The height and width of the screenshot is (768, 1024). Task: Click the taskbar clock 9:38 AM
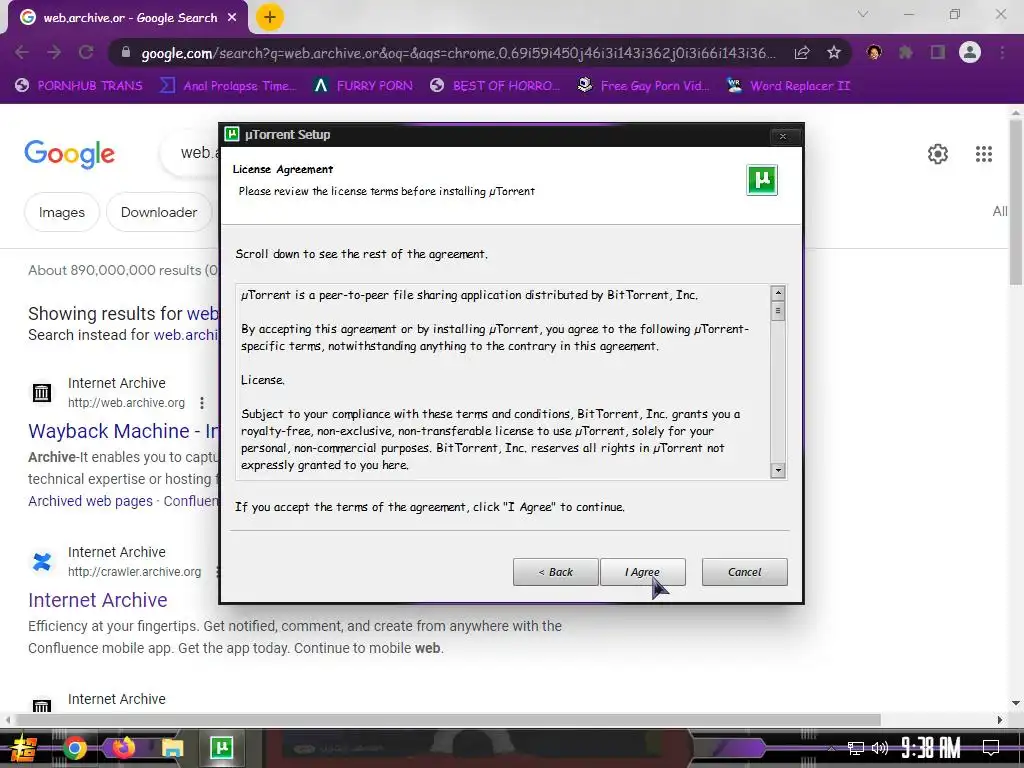point(931,748)
